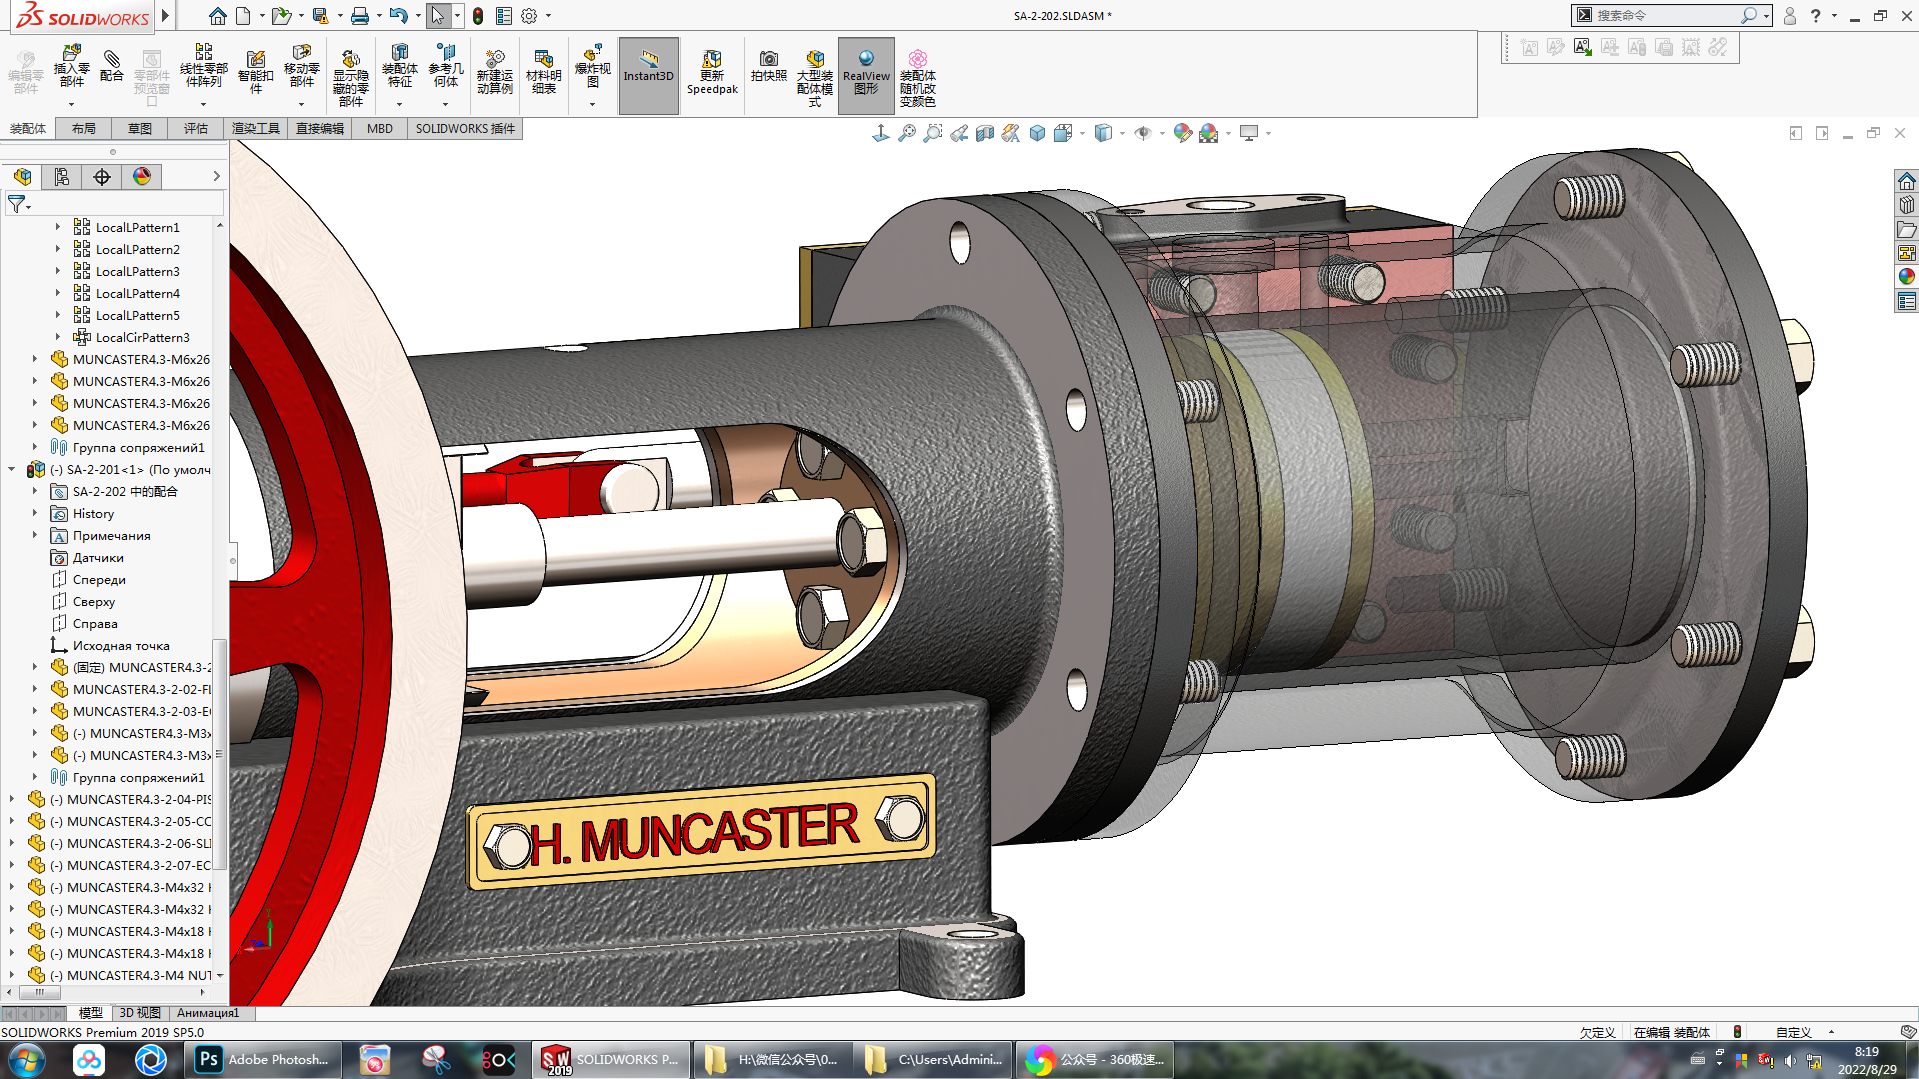Open Adobe Photoshop from taskbar
The width and height of the screenshot is (1919, 1079).
[x=263, y=1060]
